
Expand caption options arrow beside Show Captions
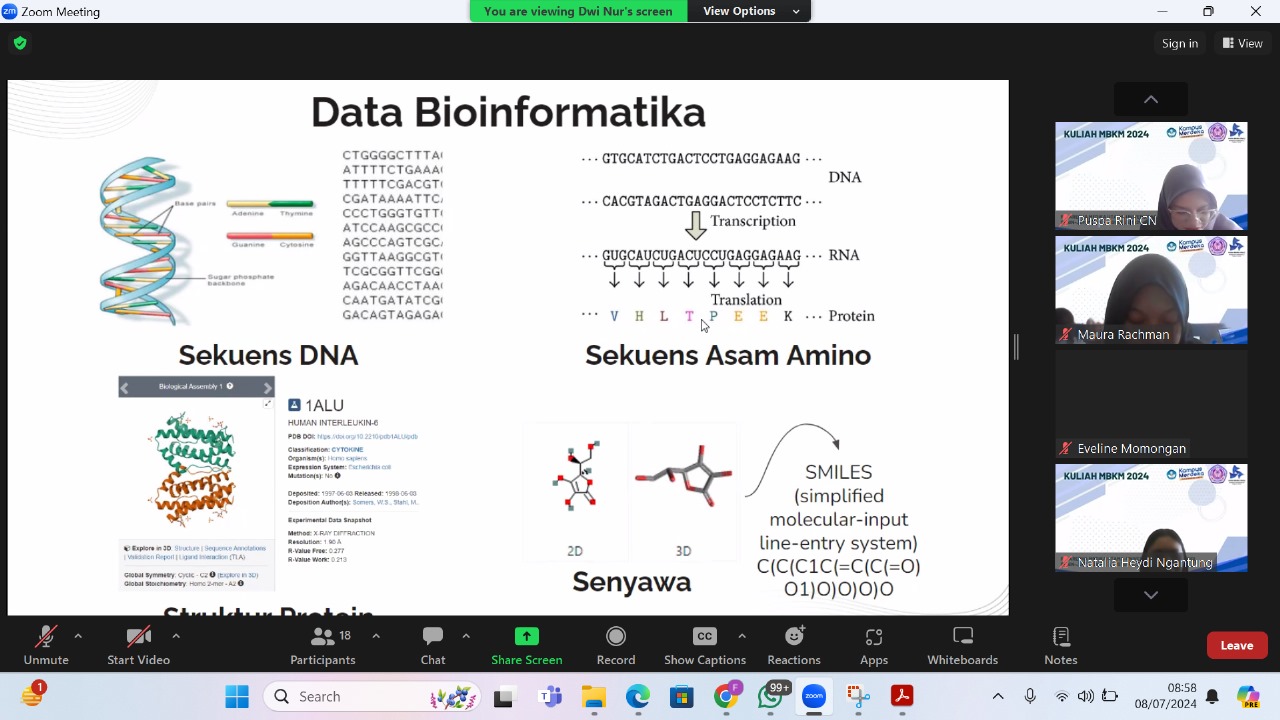(742, 636)
